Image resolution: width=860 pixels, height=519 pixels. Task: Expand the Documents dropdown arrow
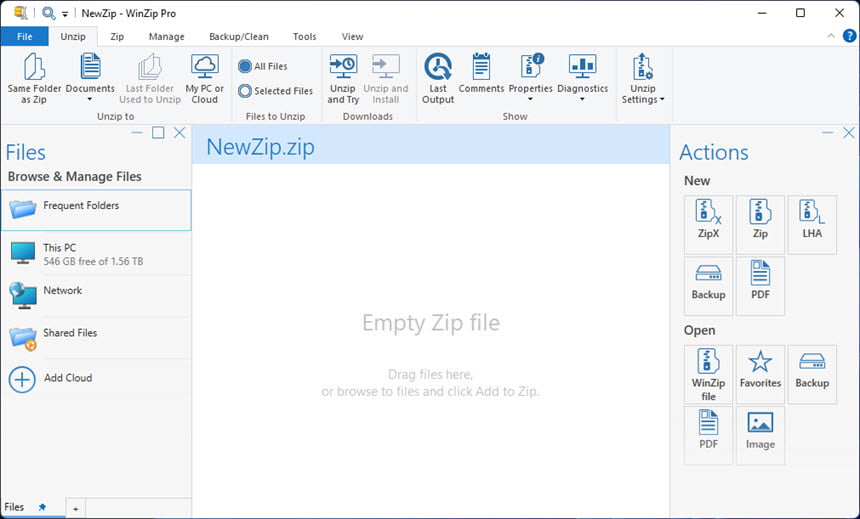(x=90, y=100)
